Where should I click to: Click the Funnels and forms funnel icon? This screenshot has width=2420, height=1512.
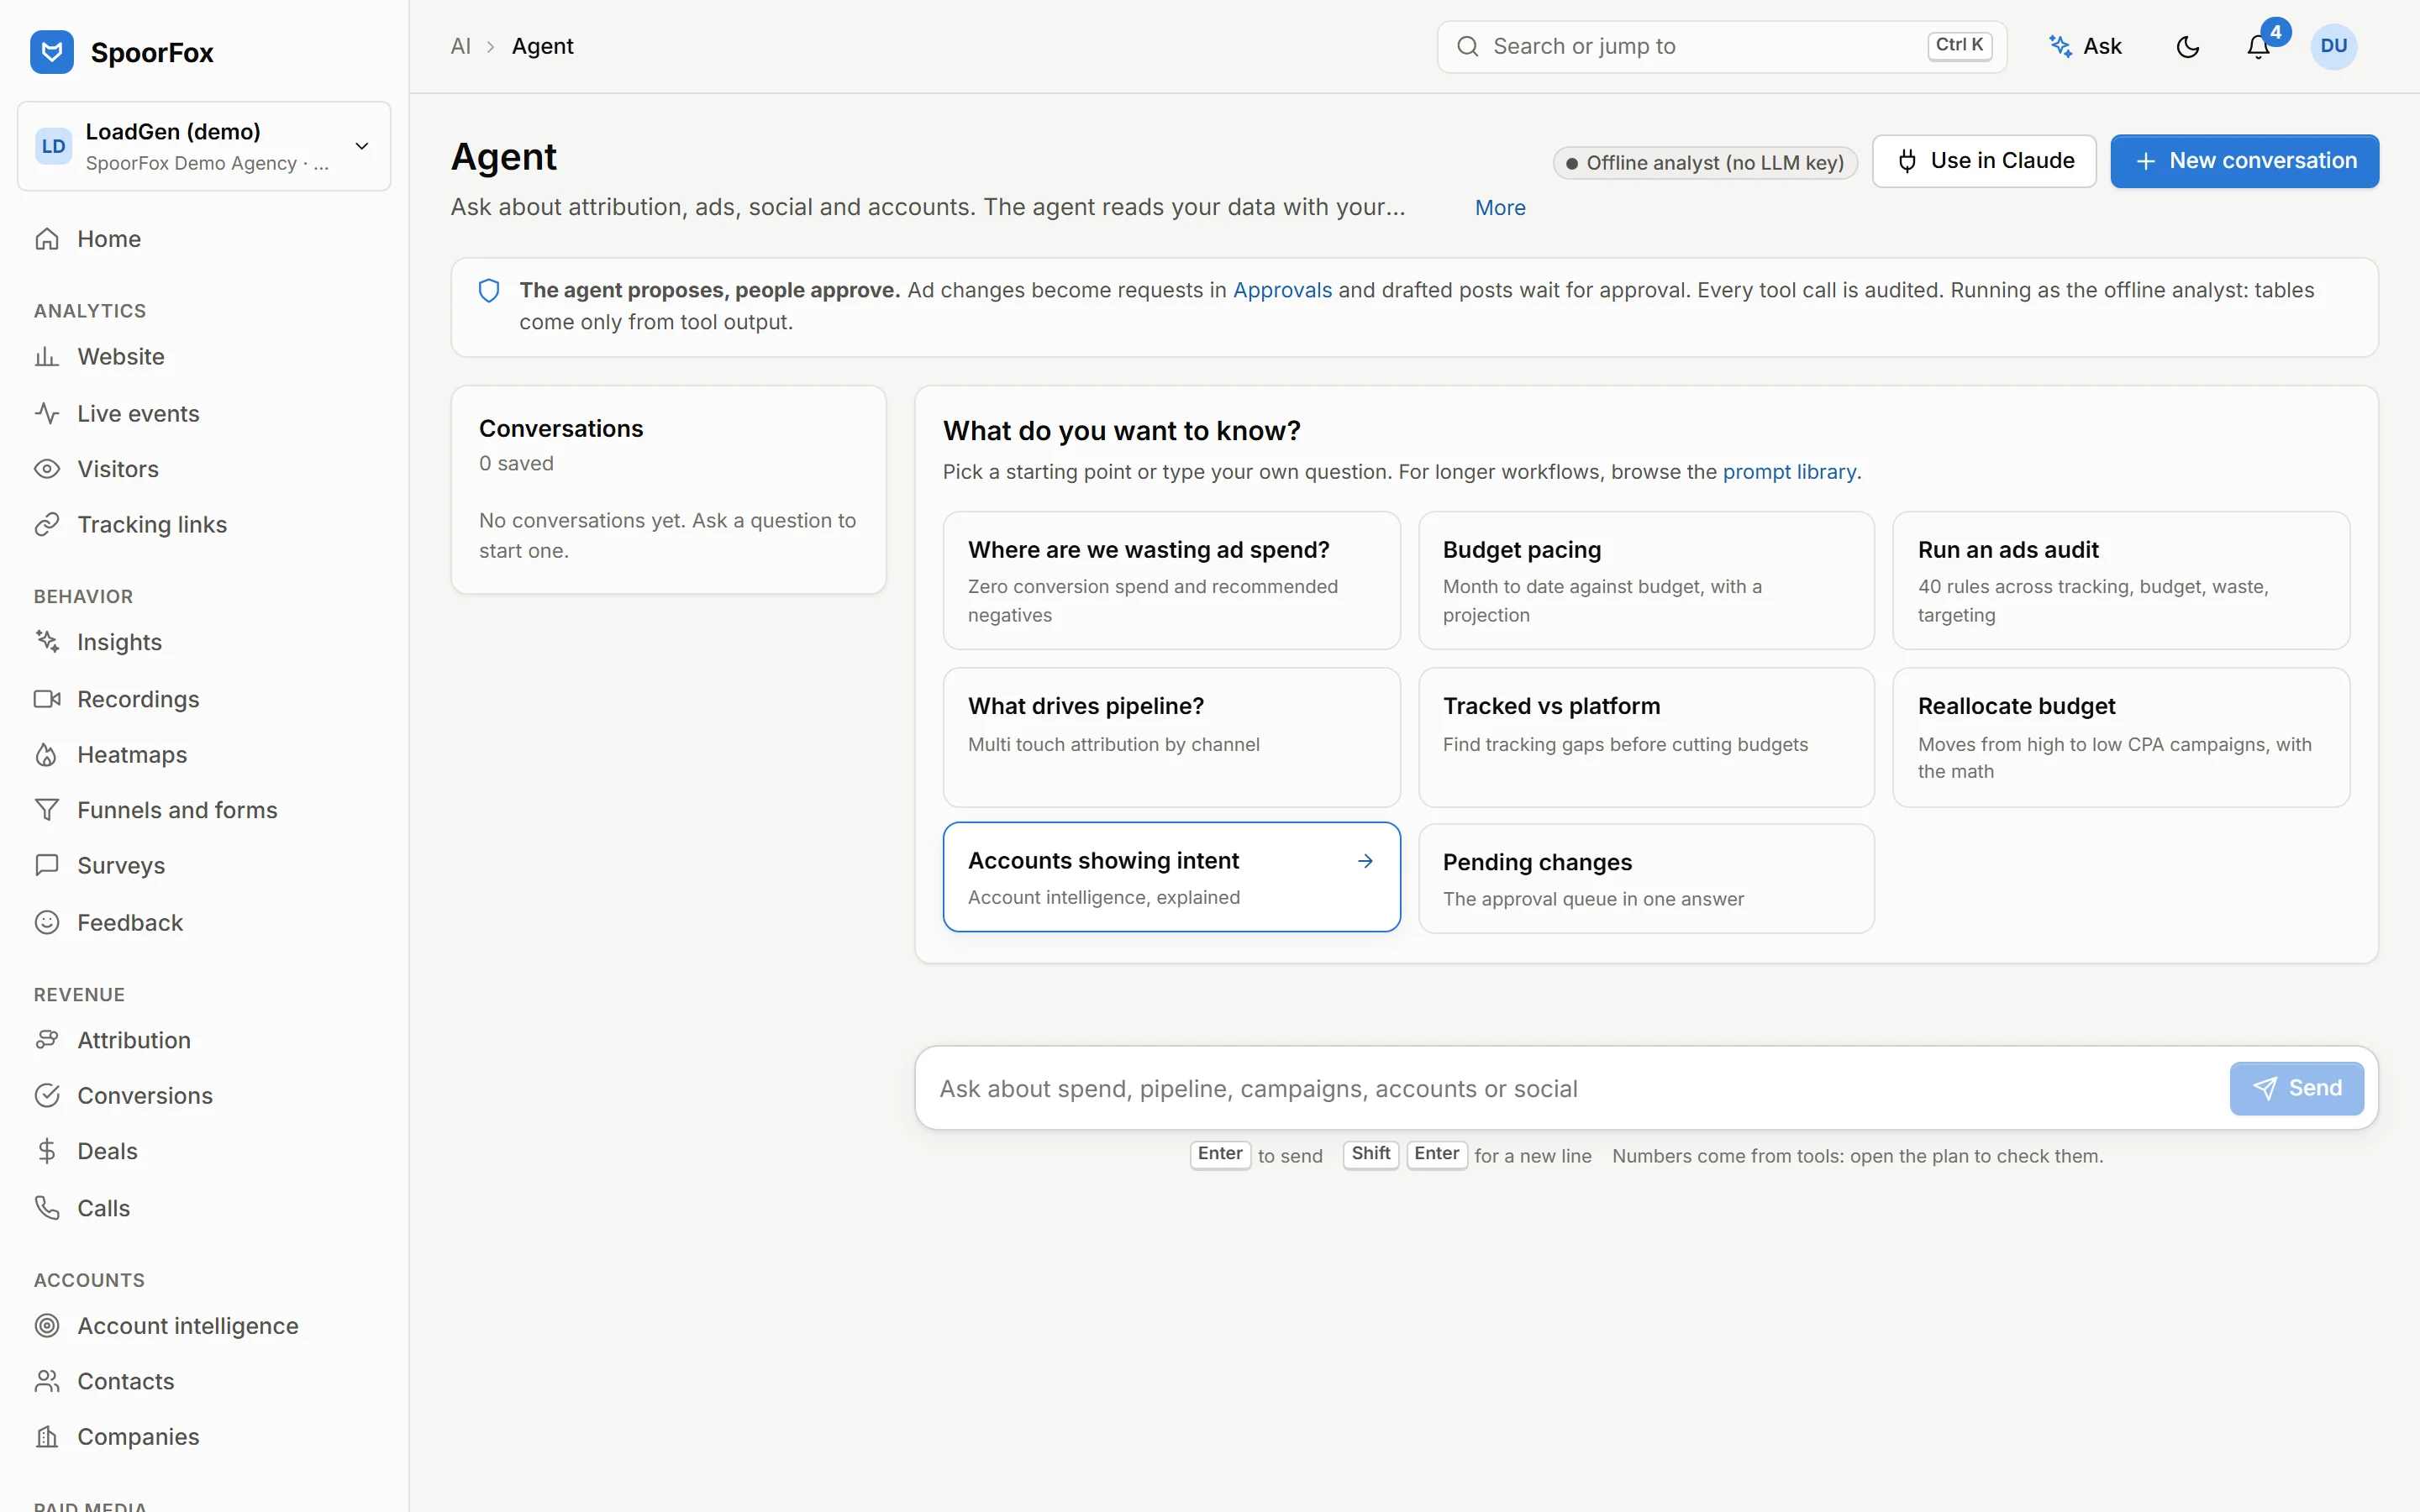point(47,810)
